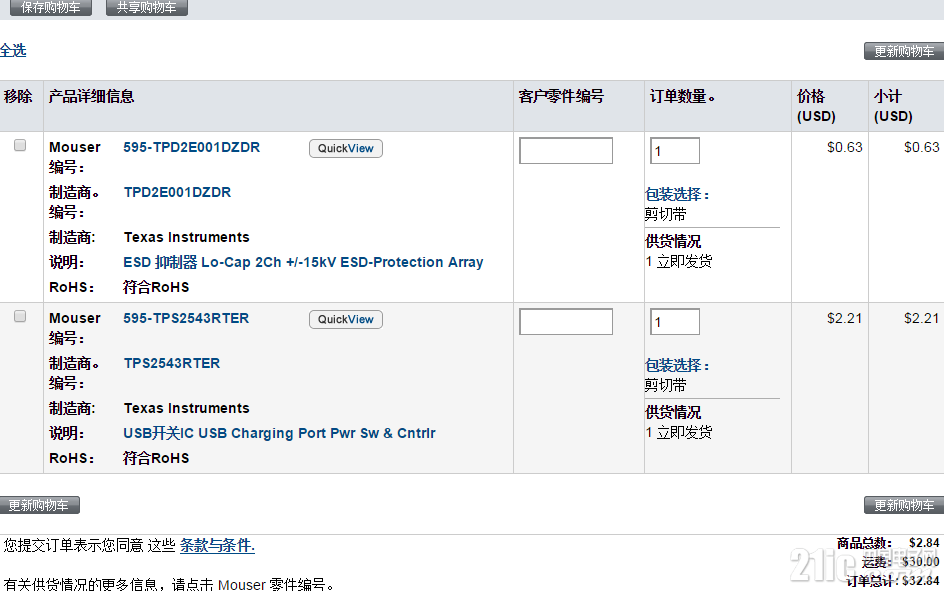
Task: Click quantity field of first item
Action: click(675, 150)
